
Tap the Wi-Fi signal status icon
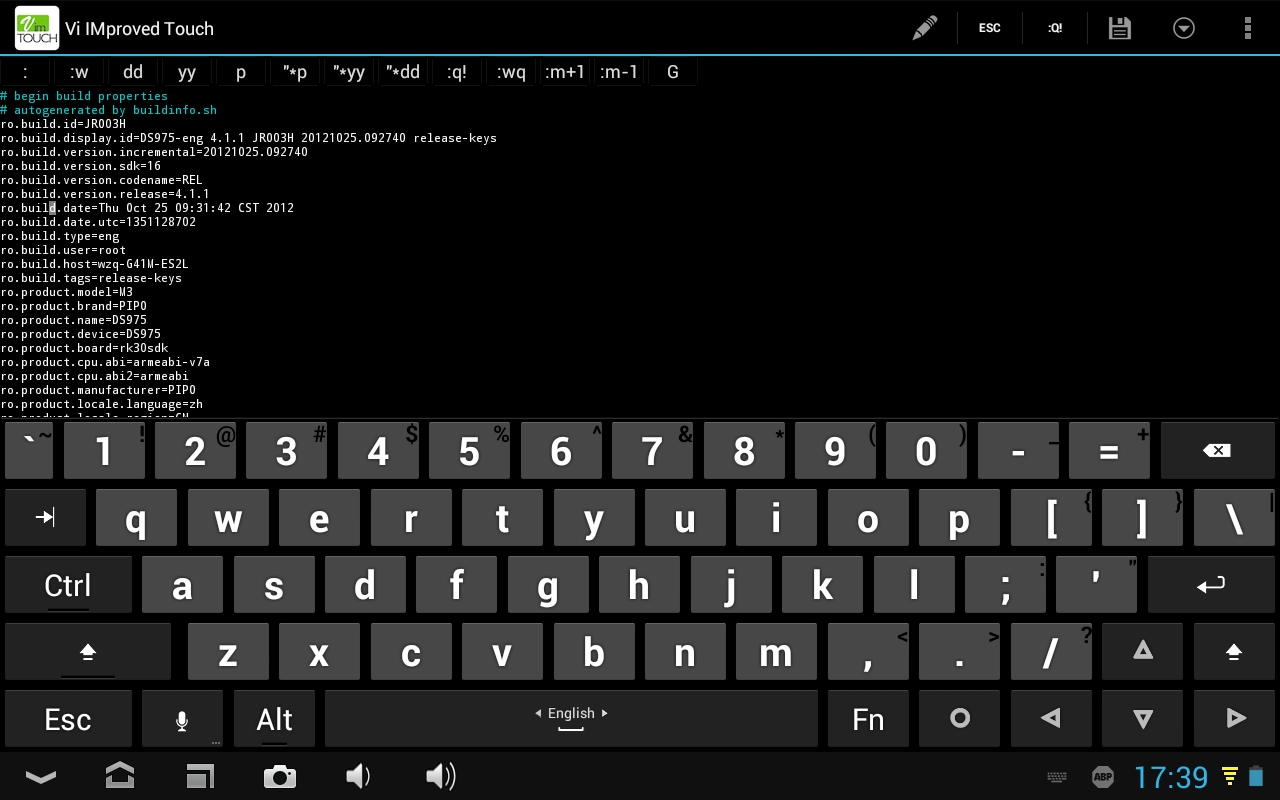click(x=1230, y=776)
